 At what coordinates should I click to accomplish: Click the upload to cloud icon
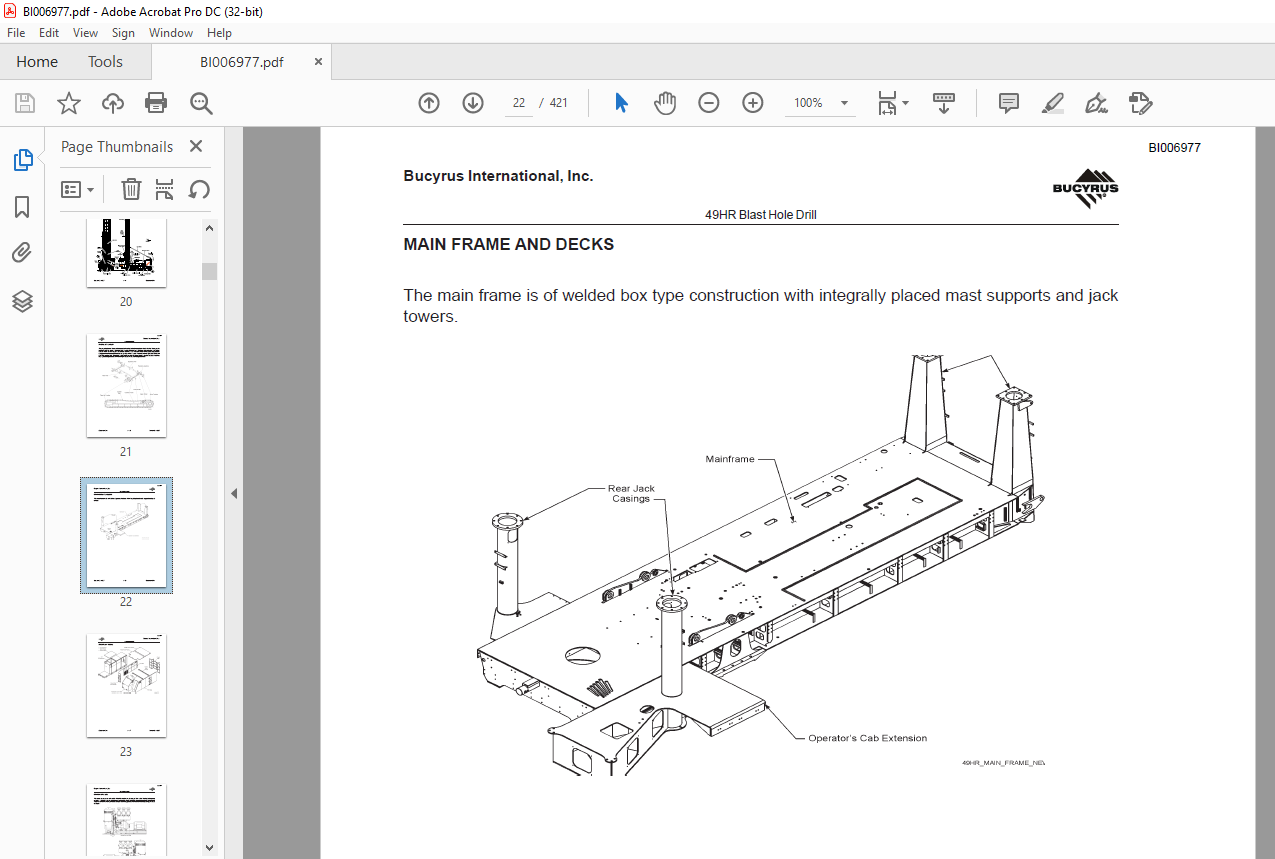click(x=112, y=103)
